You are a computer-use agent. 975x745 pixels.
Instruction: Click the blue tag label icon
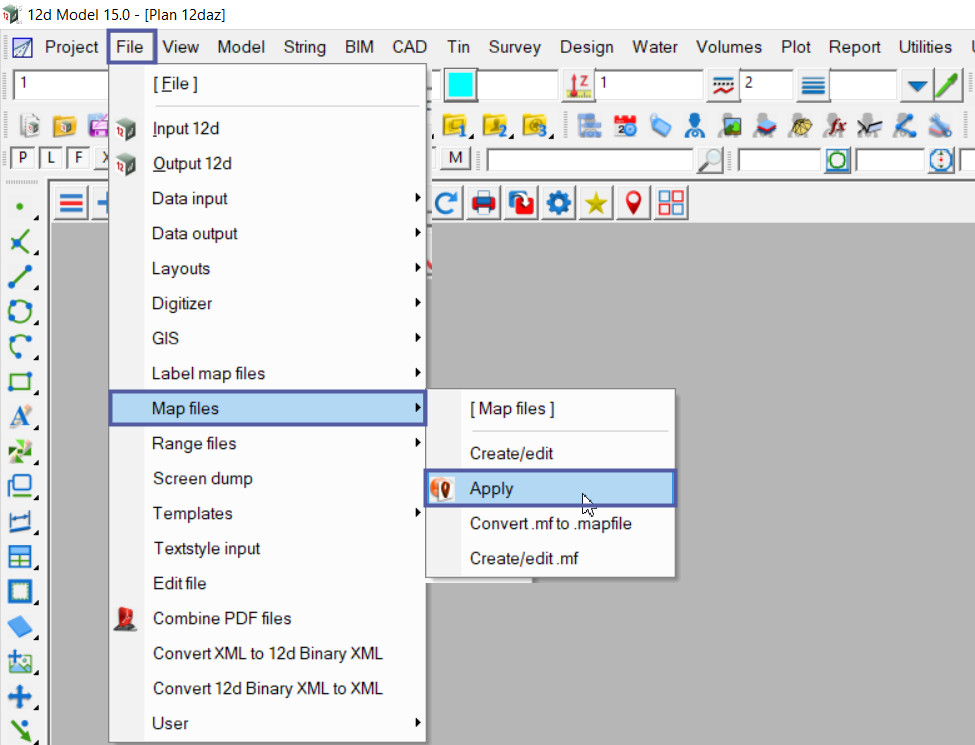[x=660, y=126]
